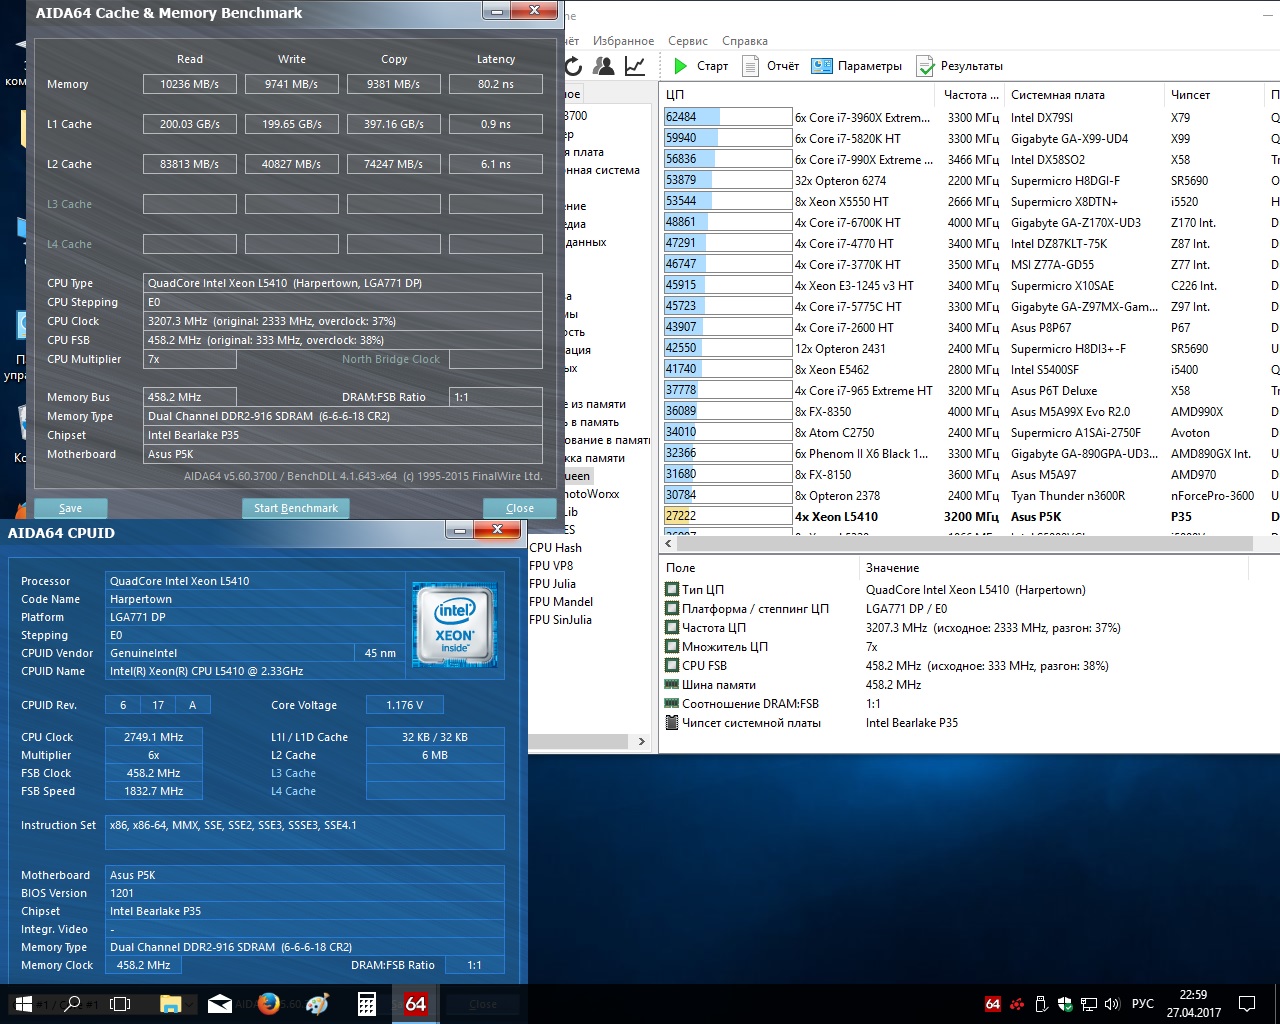Select the 8x Atom C2750 result row
The width and height of the screenshot is (1280, 1024).
(970, 433)
